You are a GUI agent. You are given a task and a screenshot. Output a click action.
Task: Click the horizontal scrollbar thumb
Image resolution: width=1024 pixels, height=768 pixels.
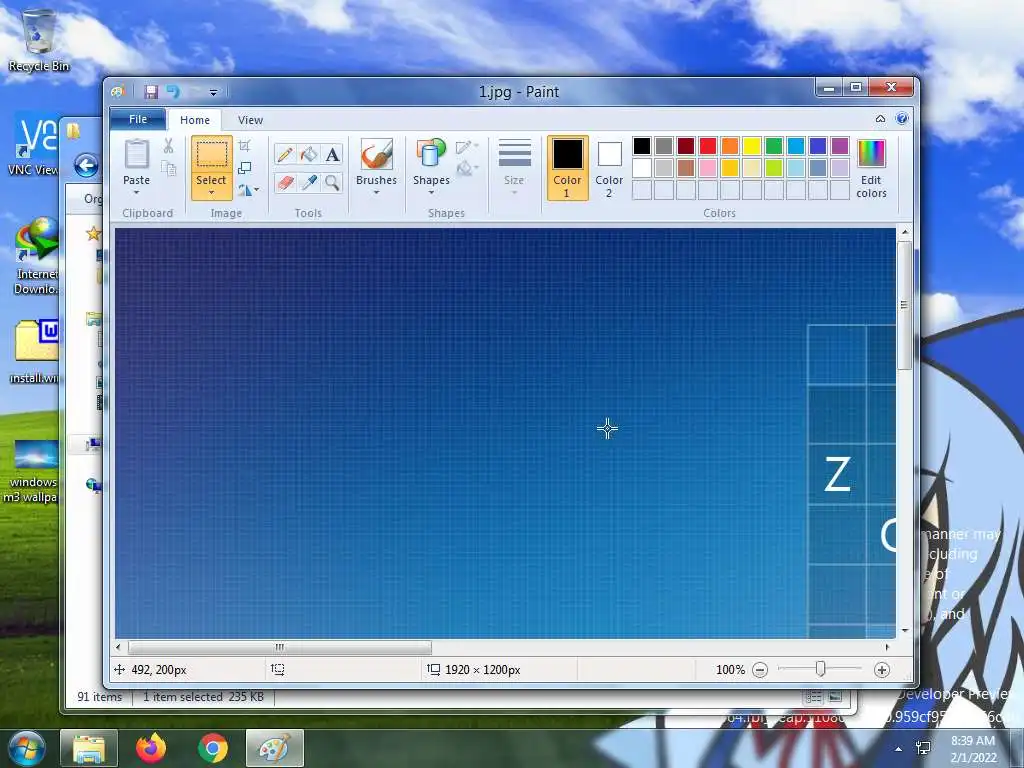pos(280,648)
